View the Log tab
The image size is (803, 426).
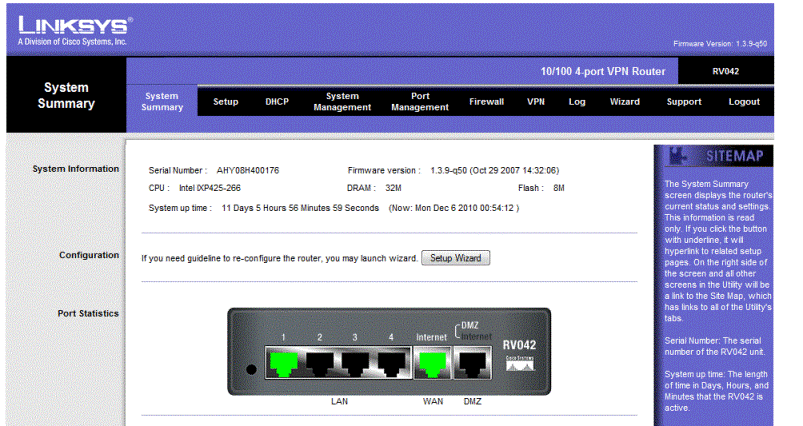[577, 101]
